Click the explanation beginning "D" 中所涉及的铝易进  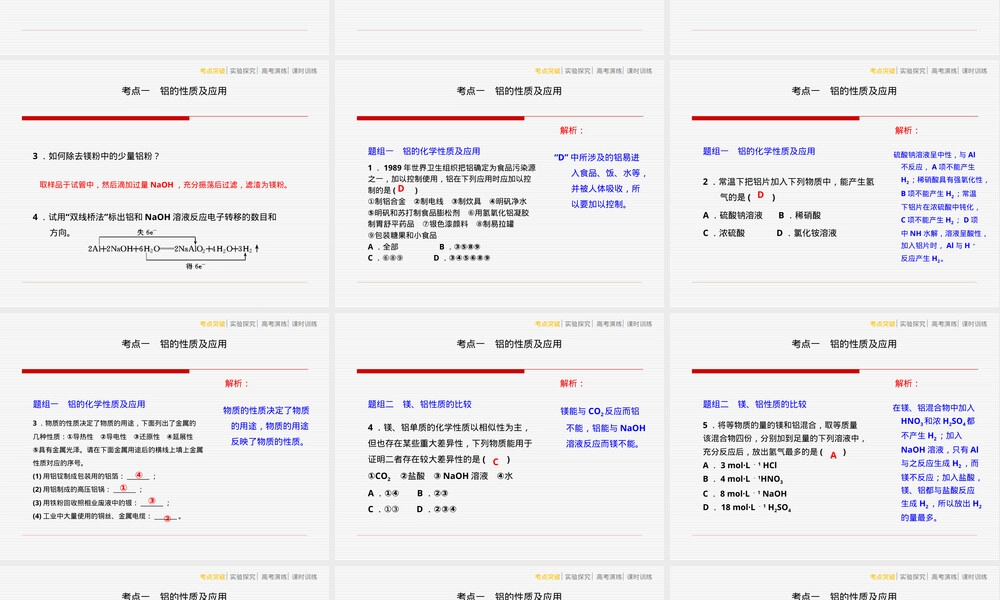[600, 180]
